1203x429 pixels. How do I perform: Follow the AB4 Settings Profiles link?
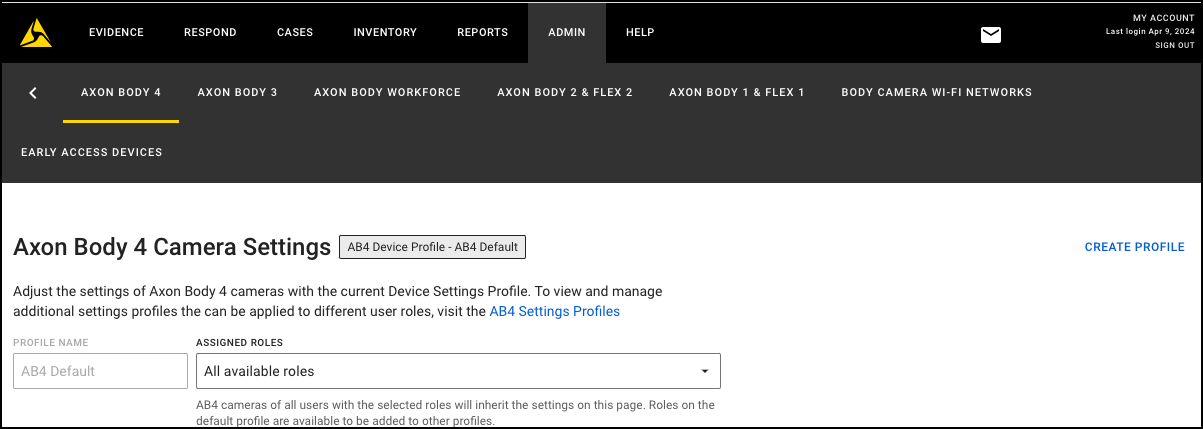pyautogui.click(x=554, y=312)
